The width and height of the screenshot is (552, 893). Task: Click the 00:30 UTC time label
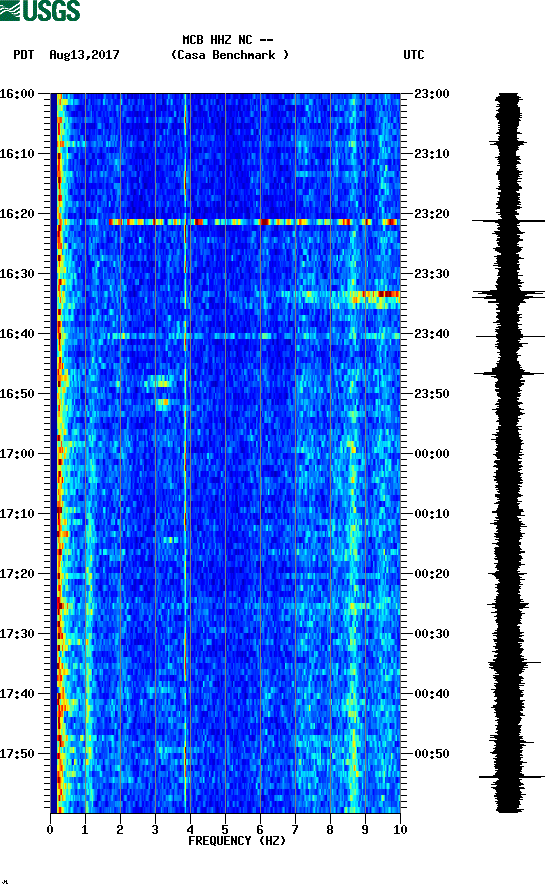click(432, 633)
